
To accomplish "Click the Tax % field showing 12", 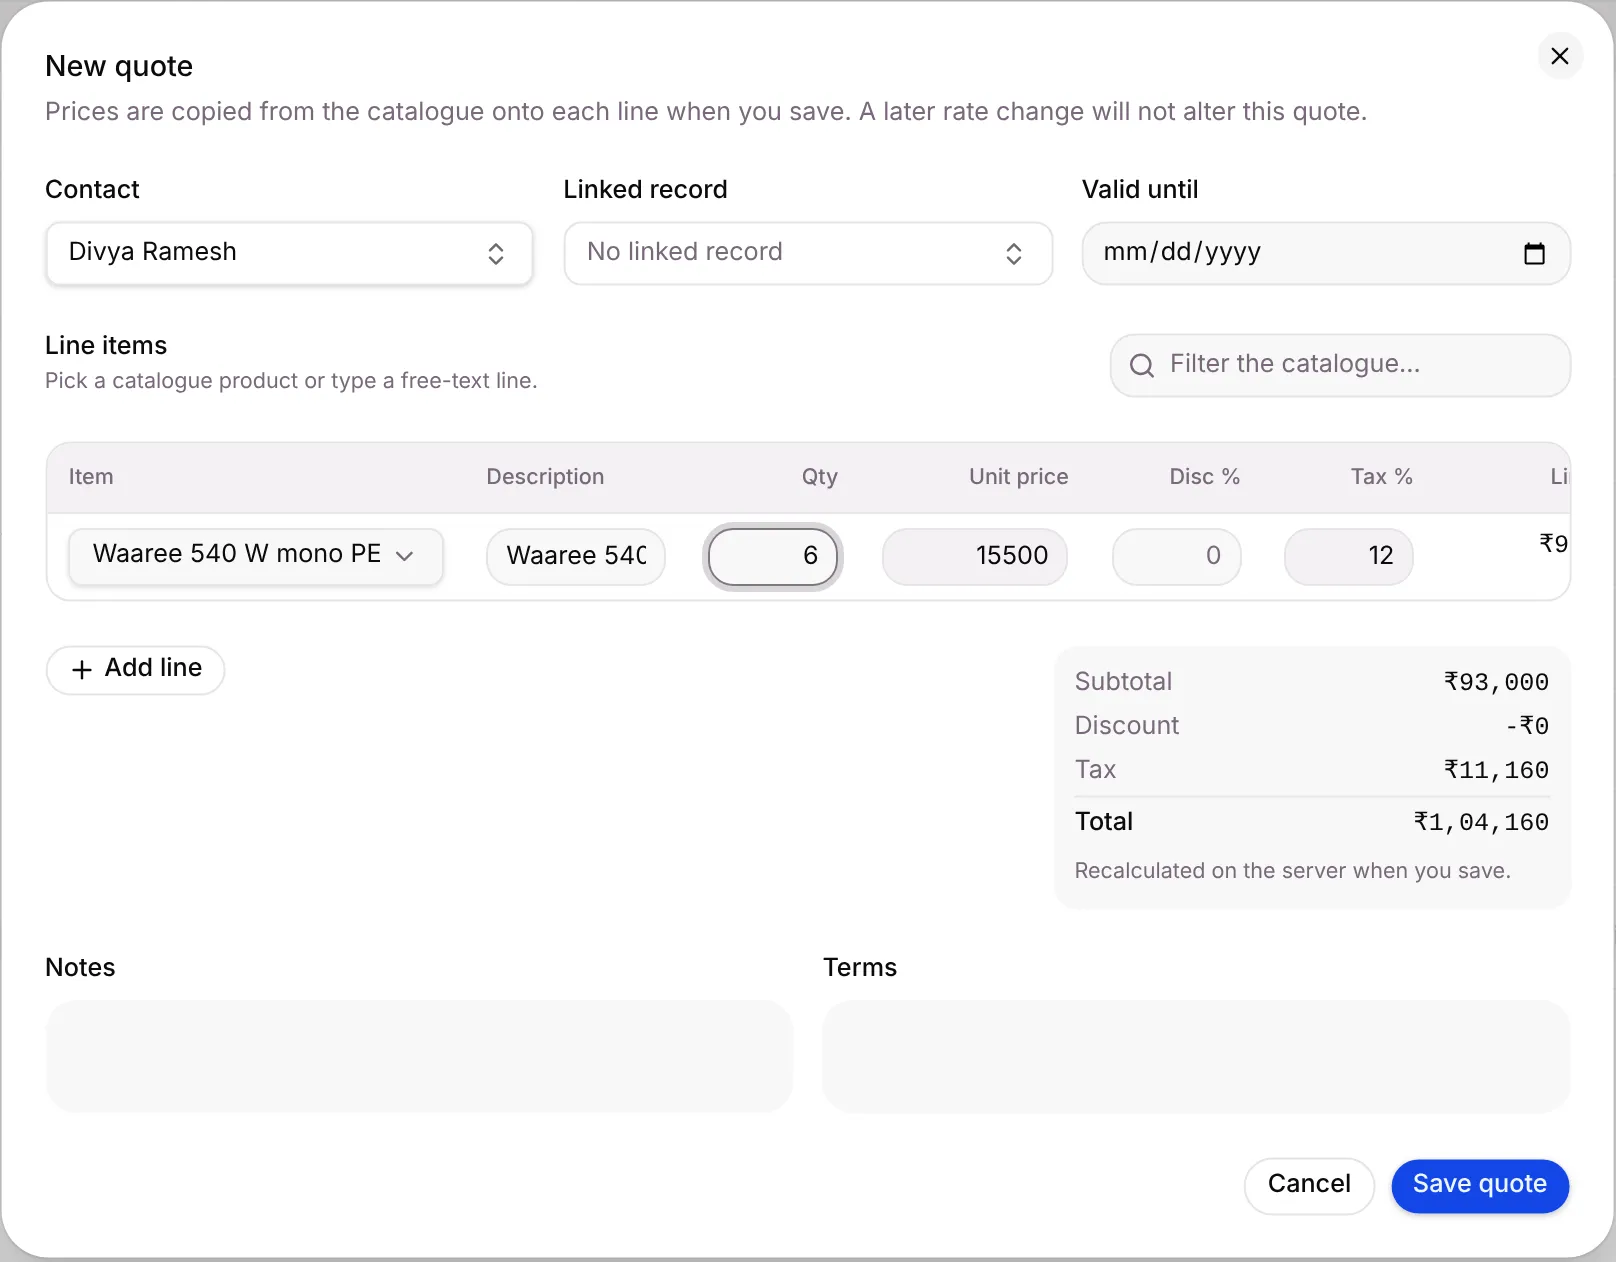I will point(1349,556).
